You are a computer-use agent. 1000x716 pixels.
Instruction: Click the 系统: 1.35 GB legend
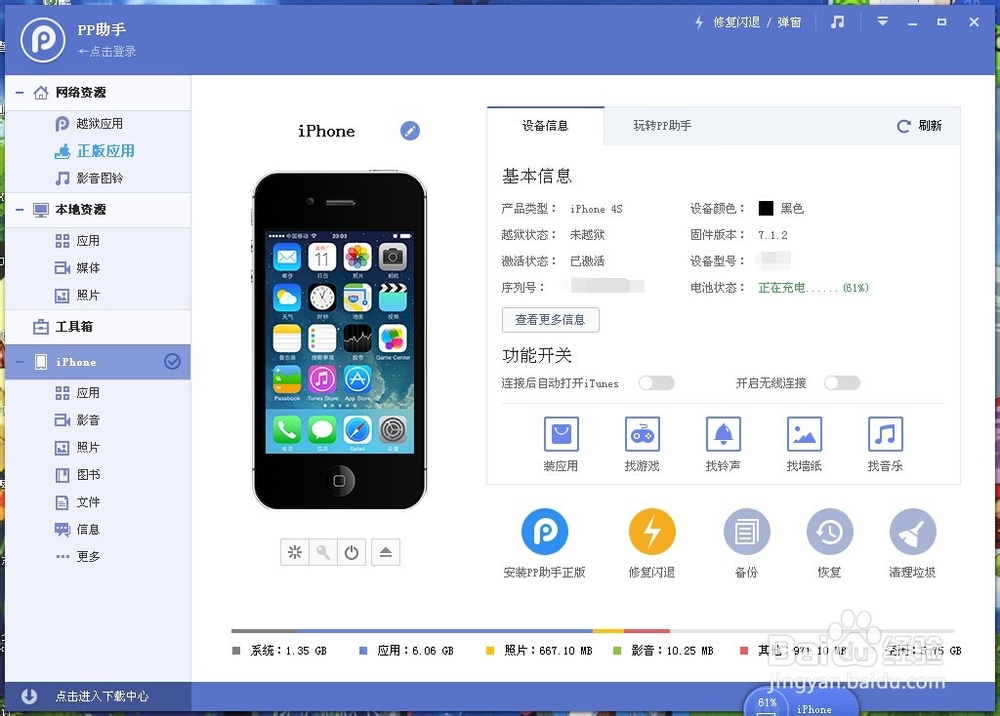tap(280, 651)
